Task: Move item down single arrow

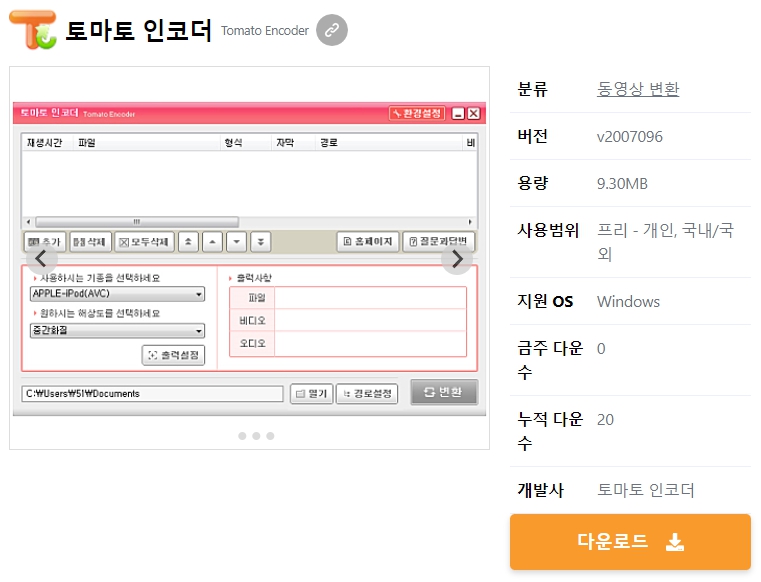Action: click(236, 242)
